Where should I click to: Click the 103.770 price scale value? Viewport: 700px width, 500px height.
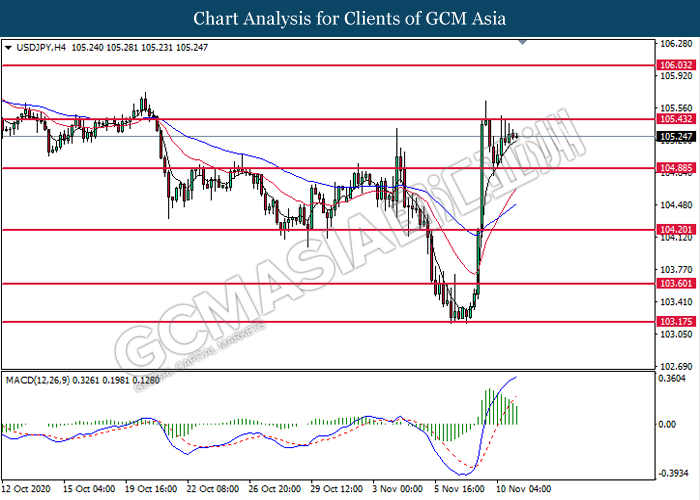click(x=676, y=270)
